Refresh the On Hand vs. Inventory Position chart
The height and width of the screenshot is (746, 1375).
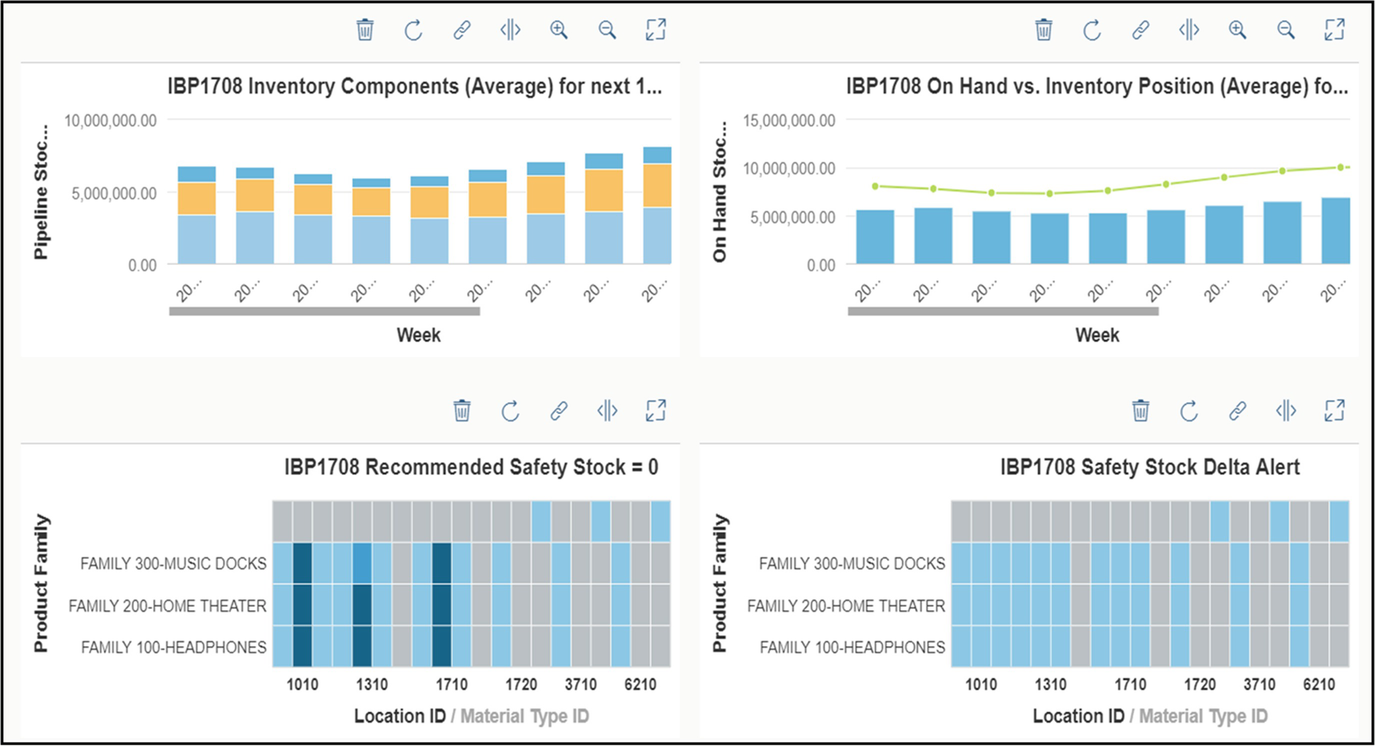coord(1092,30)
